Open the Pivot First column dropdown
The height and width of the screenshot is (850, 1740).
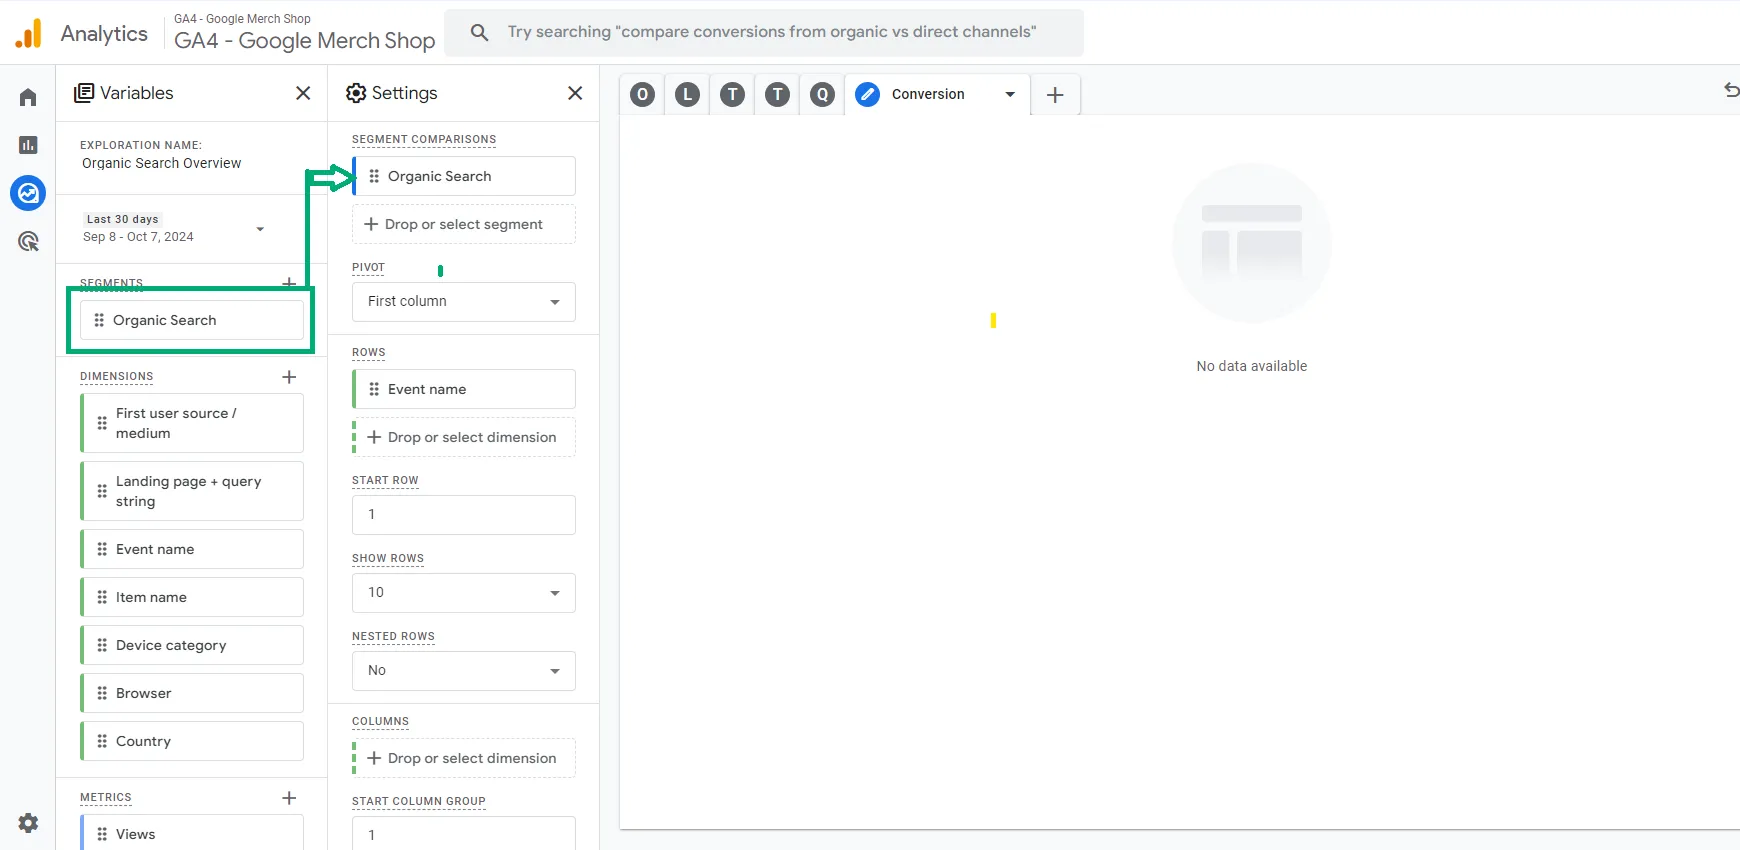[x=464, y=302]
